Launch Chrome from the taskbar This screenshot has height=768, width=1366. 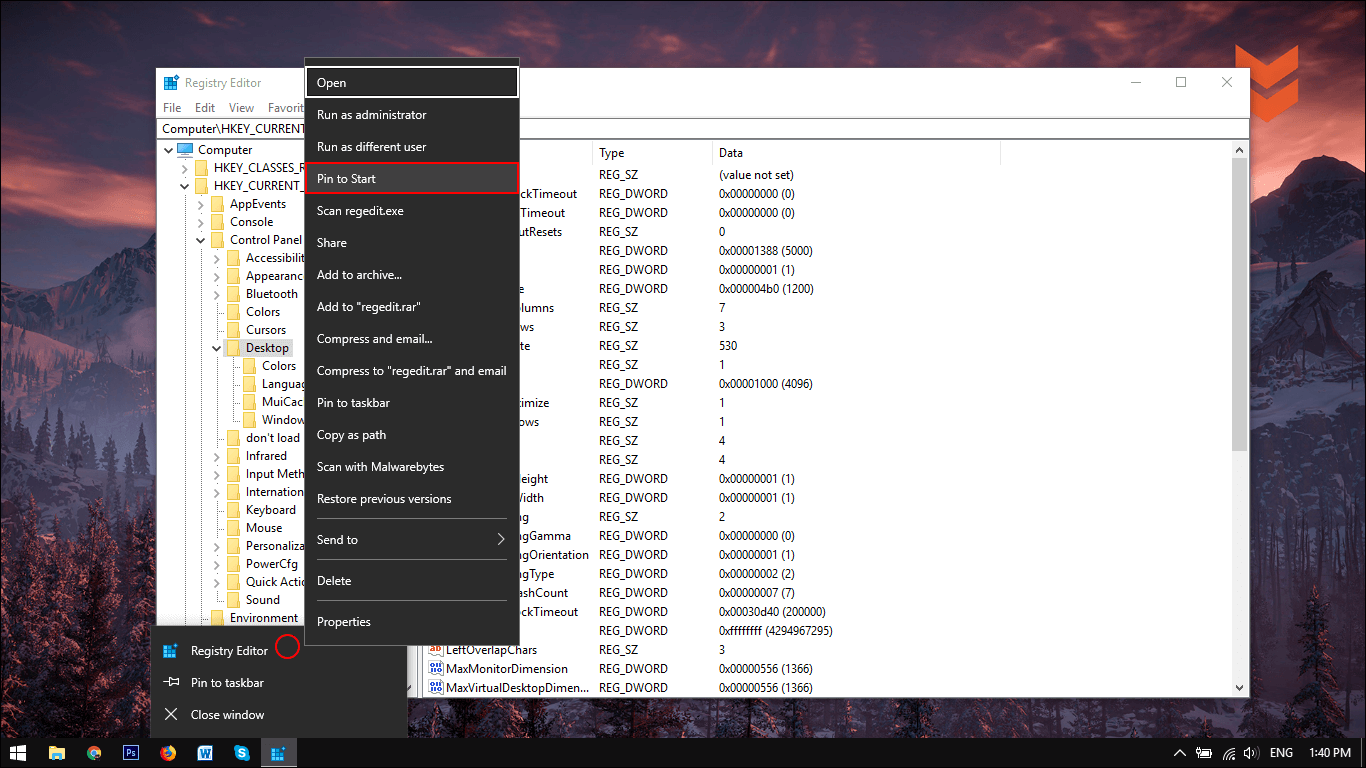(x=94, y=753)
